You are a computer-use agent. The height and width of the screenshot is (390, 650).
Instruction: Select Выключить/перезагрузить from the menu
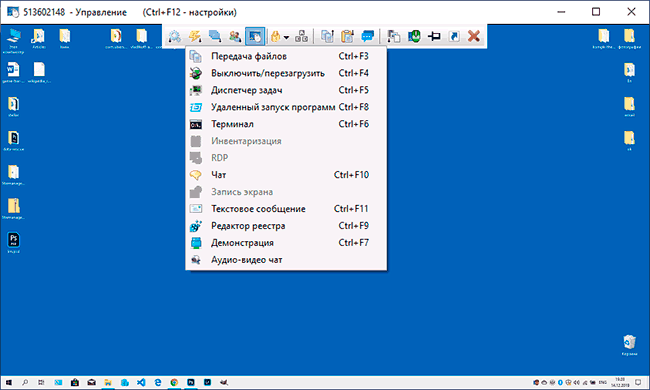click(x=286, y=73)
